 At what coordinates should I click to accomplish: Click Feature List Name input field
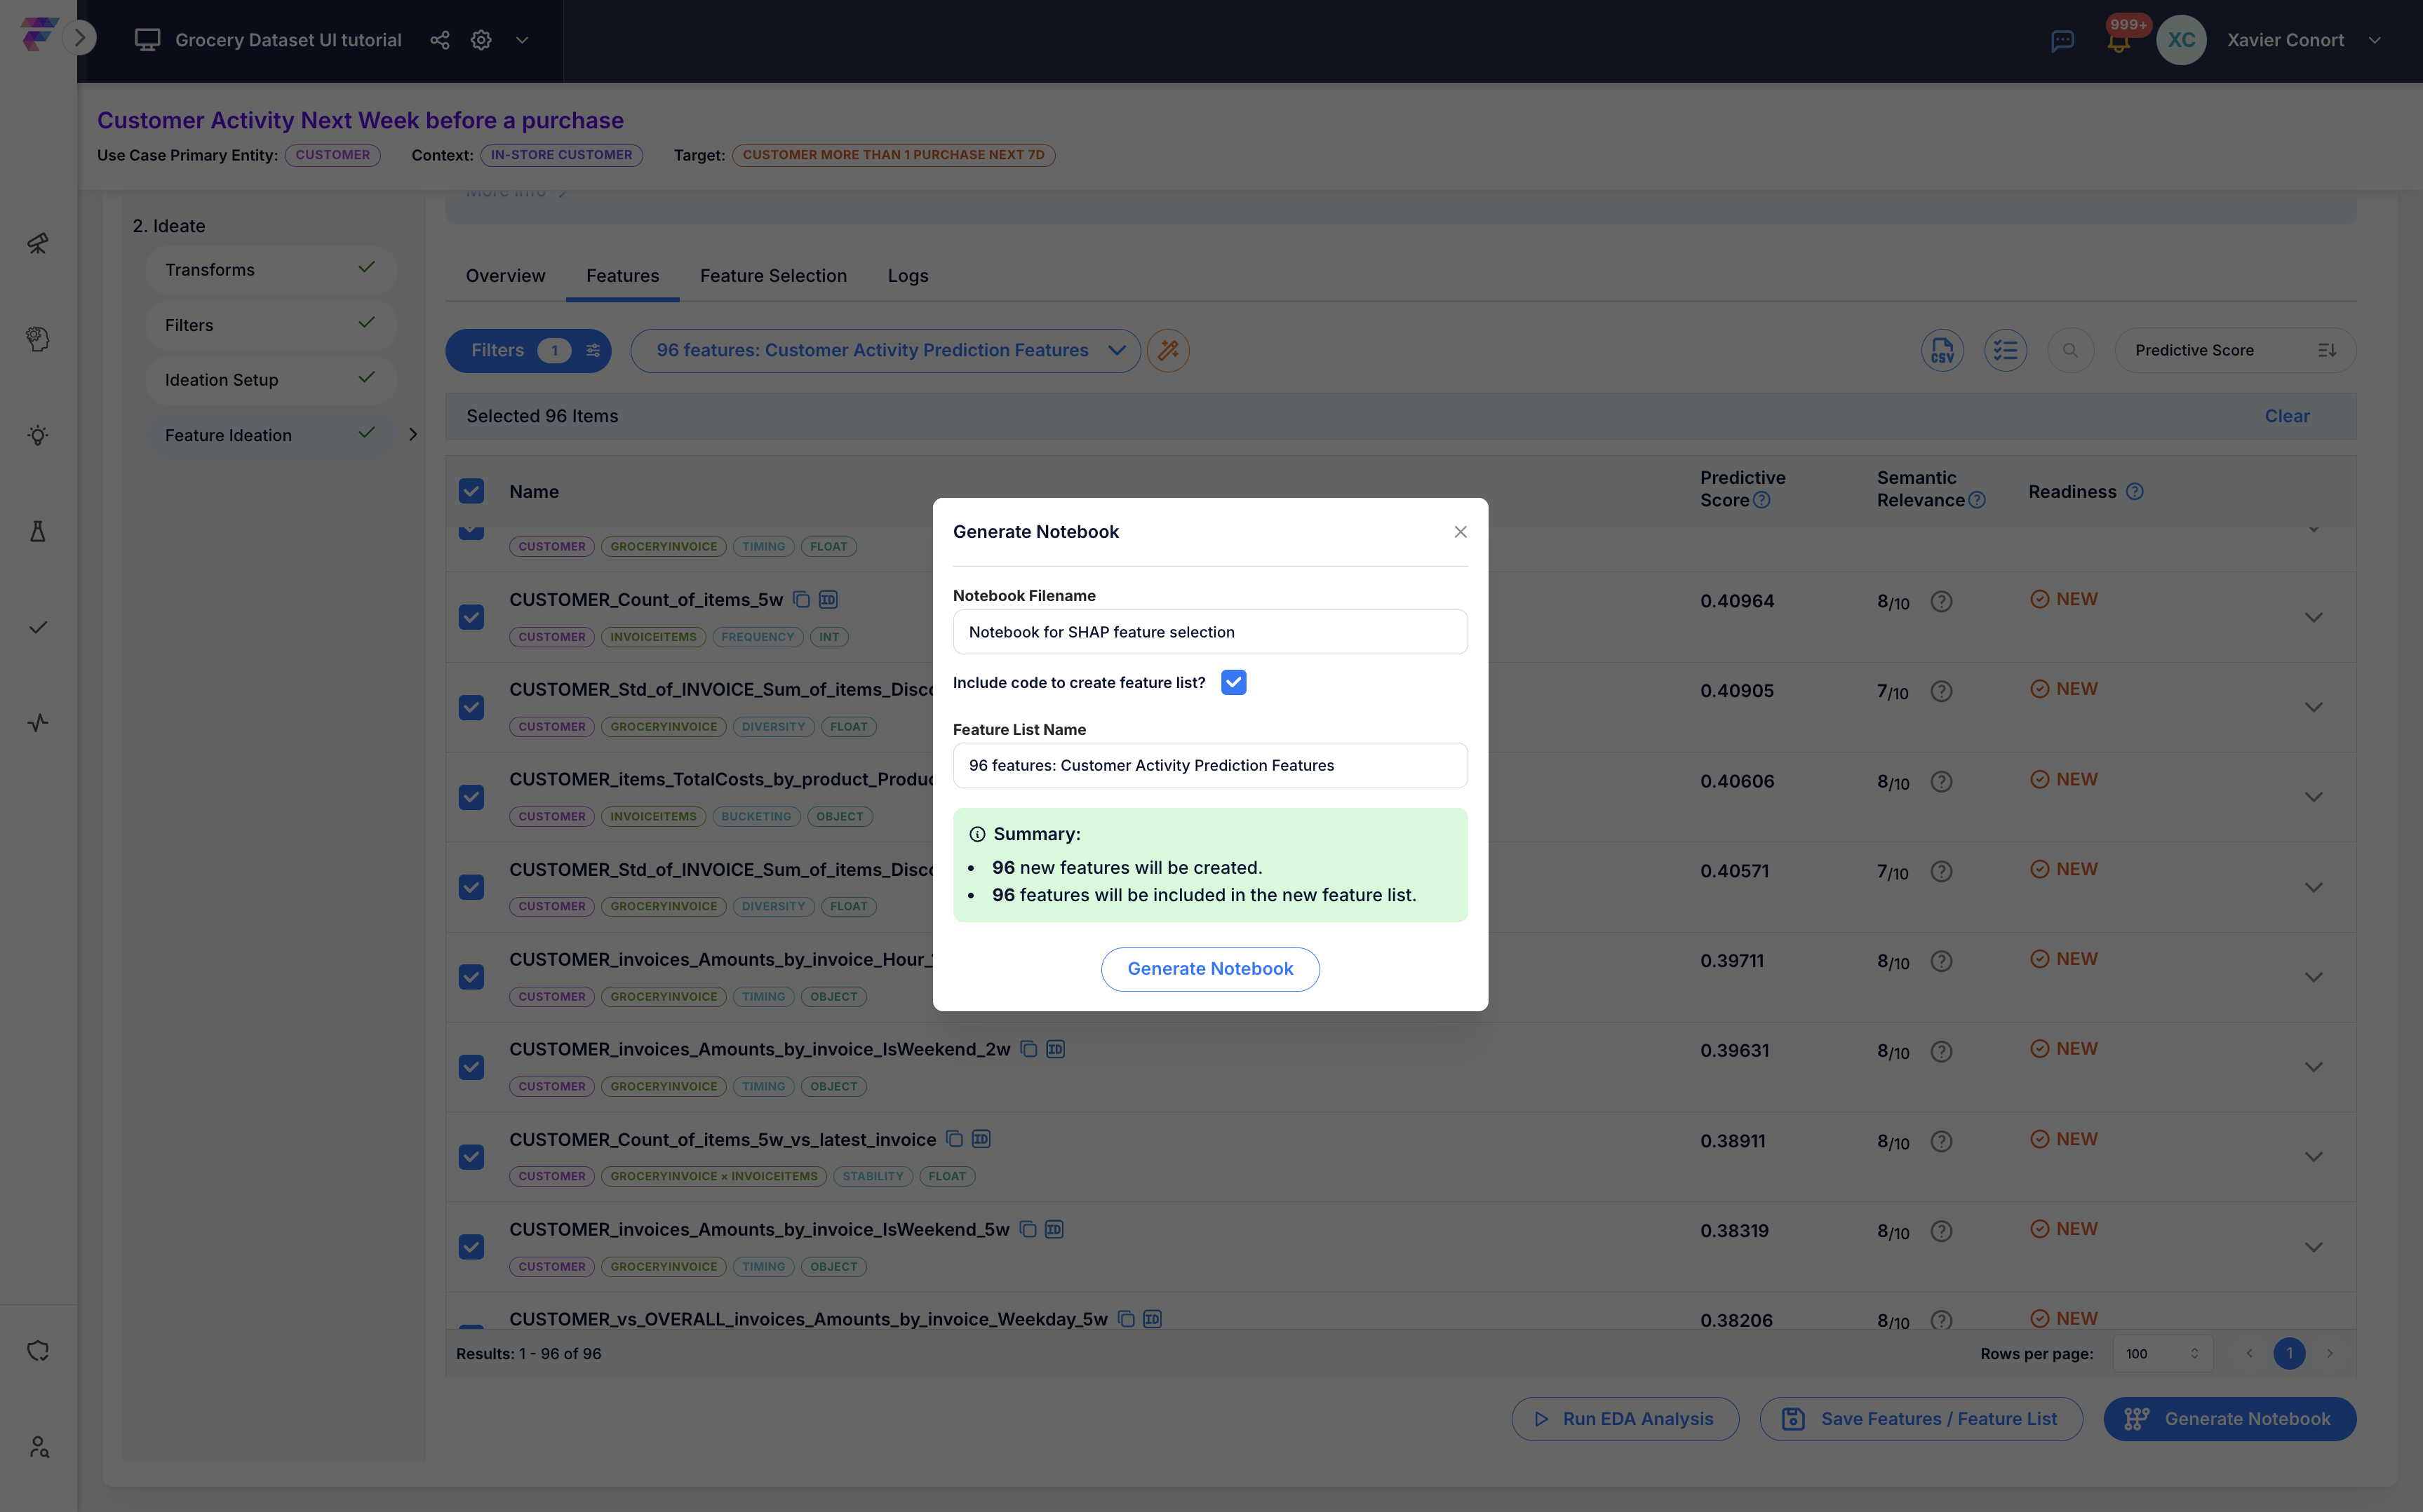coord(1210,765)
